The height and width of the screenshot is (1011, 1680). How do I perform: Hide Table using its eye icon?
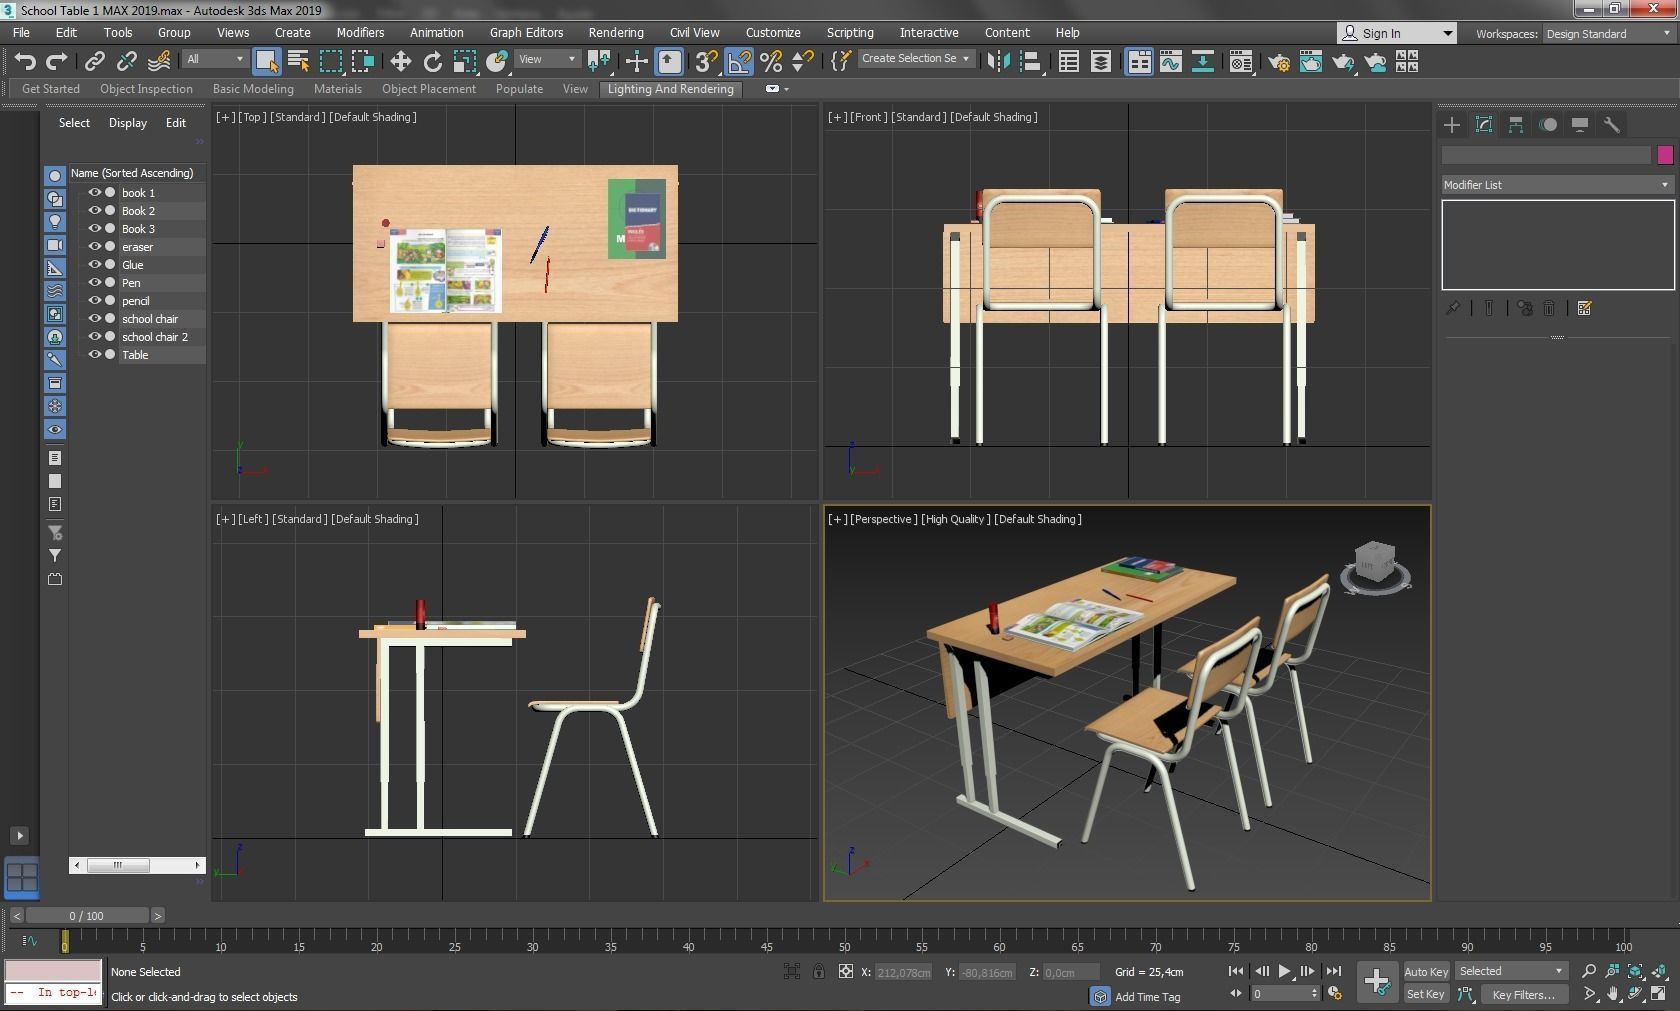(x=95, y=354)
